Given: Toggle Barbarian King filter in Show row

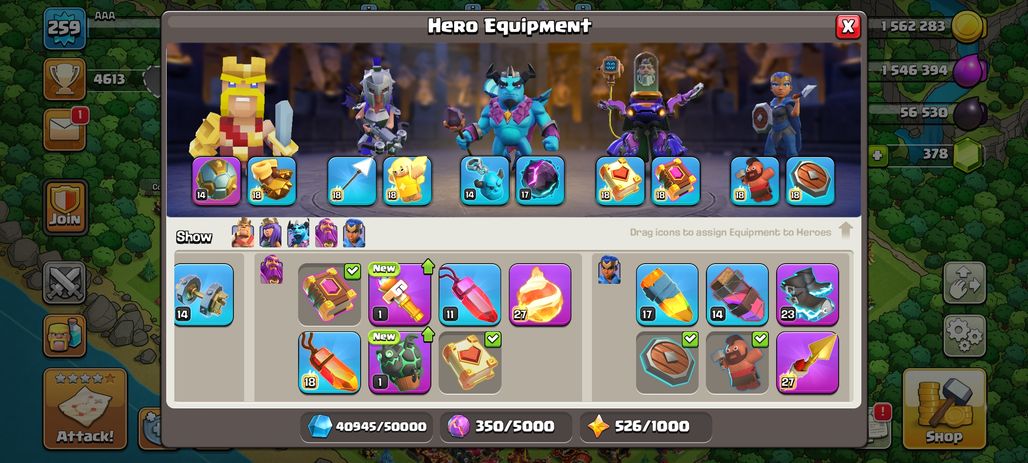Looking at the screenshot, I should (x=243, y=233).
